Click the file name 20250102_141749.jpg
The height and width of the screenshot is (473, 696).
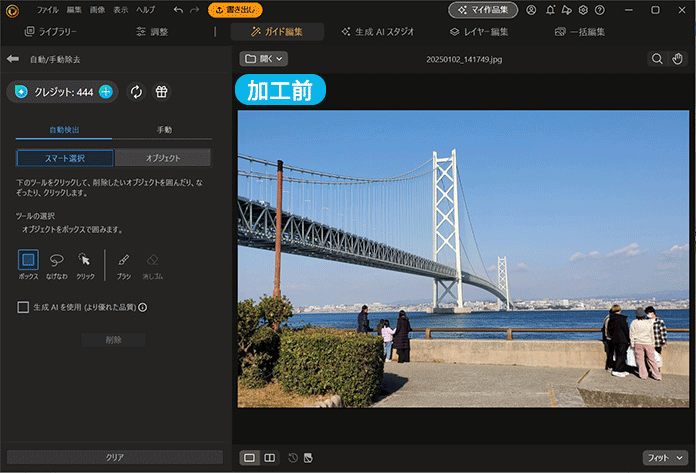pyautogui.click(x=464, y=59)
